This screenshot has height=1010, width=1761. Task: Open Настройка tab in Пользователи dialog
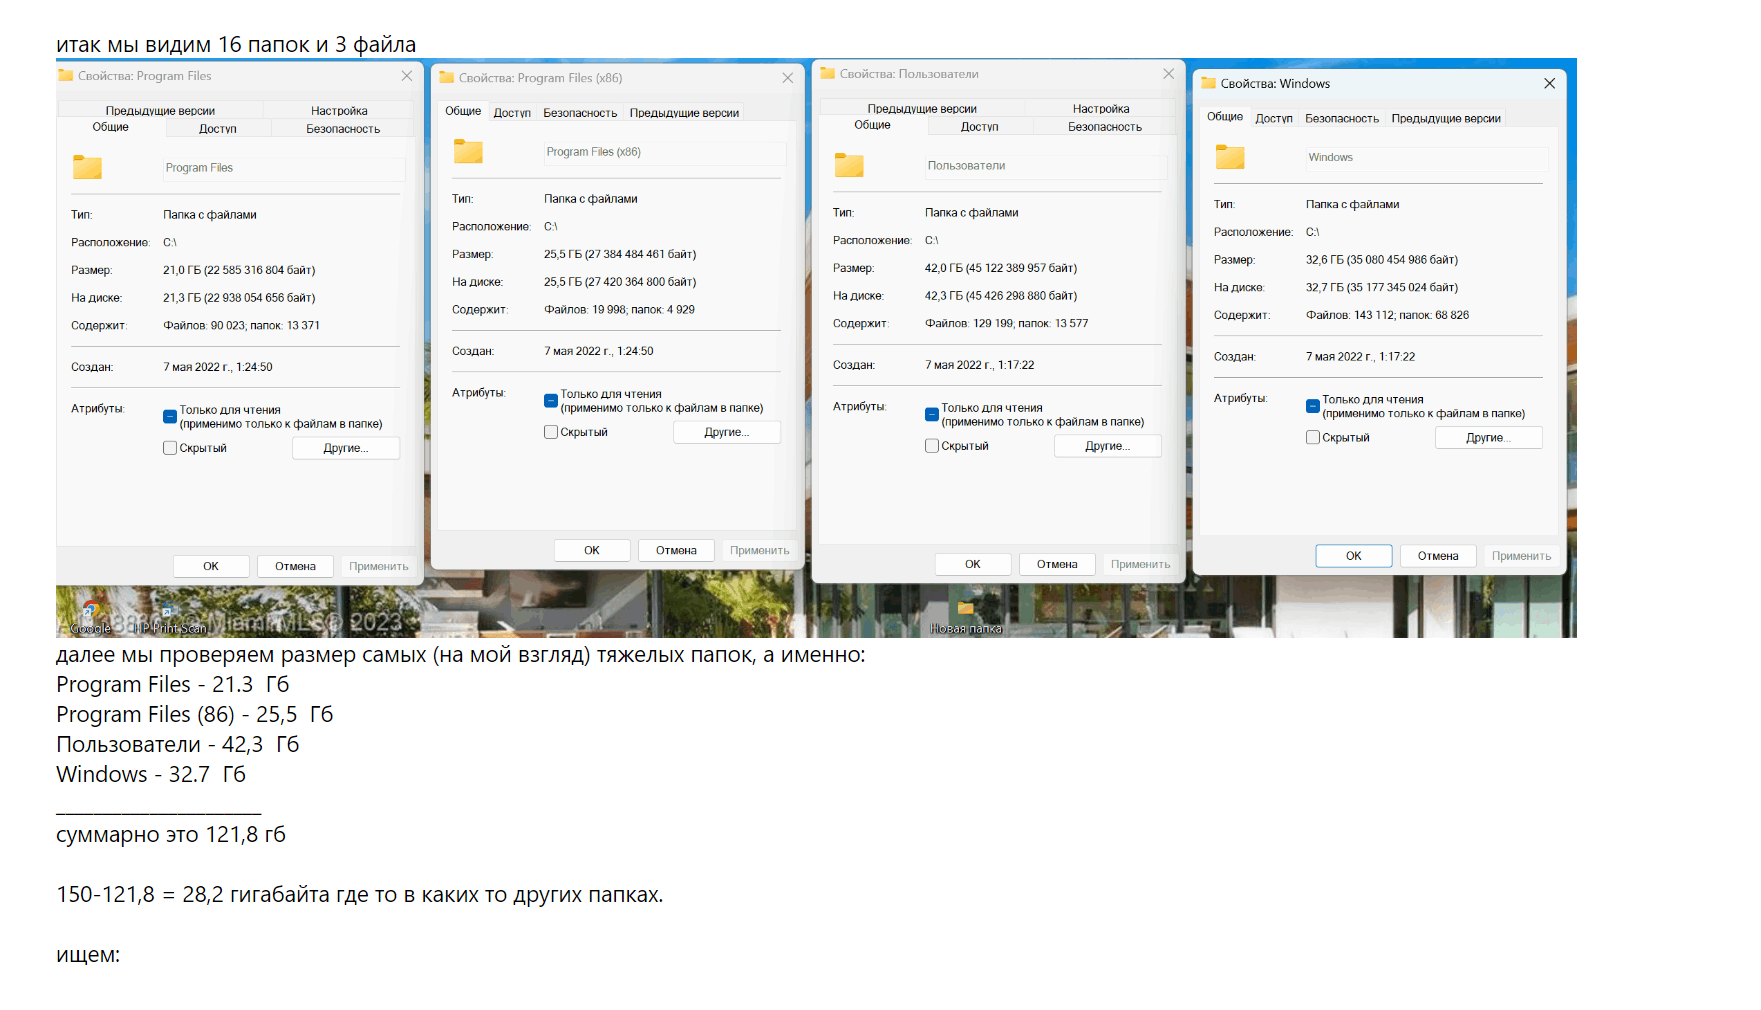coord(1101,108)
